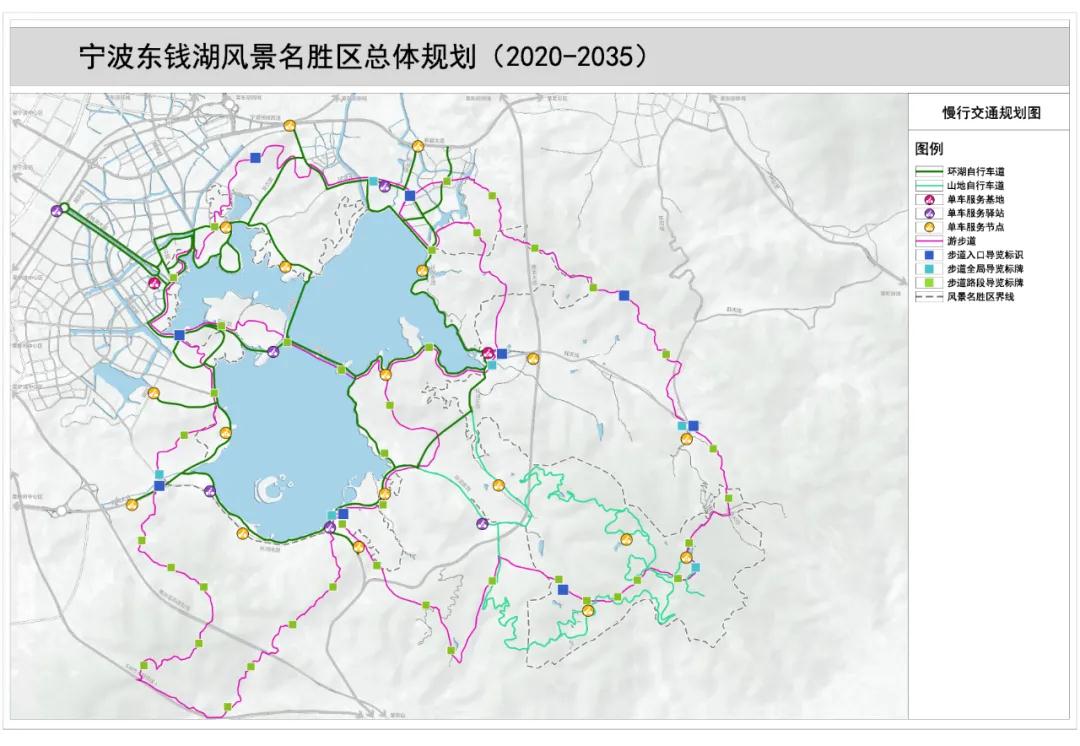
Task: Click the 图例 legend heading
Action: coord(928,148)
